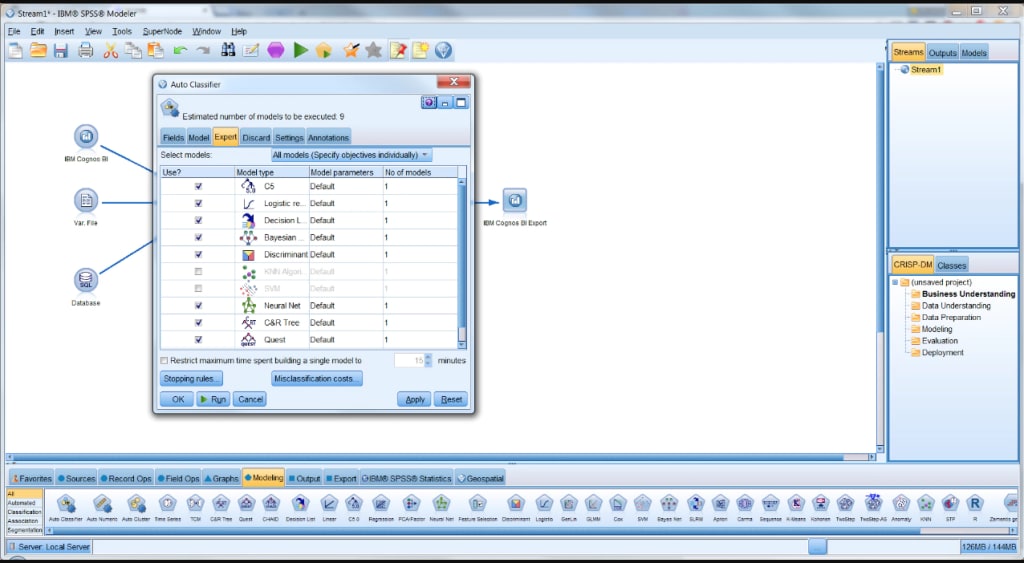Enable restrict maximum time per model checkbox

165,361
